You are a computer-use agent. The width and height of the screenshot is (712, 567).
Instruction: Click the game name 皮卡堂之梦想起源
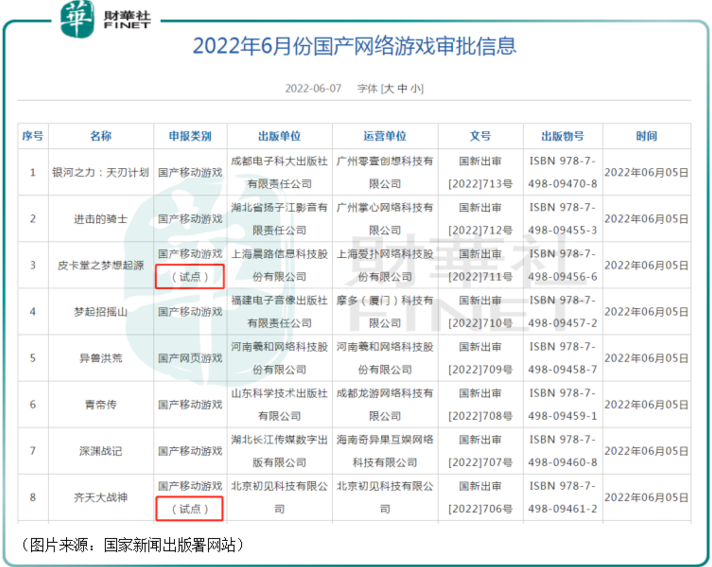click(101, 265)
